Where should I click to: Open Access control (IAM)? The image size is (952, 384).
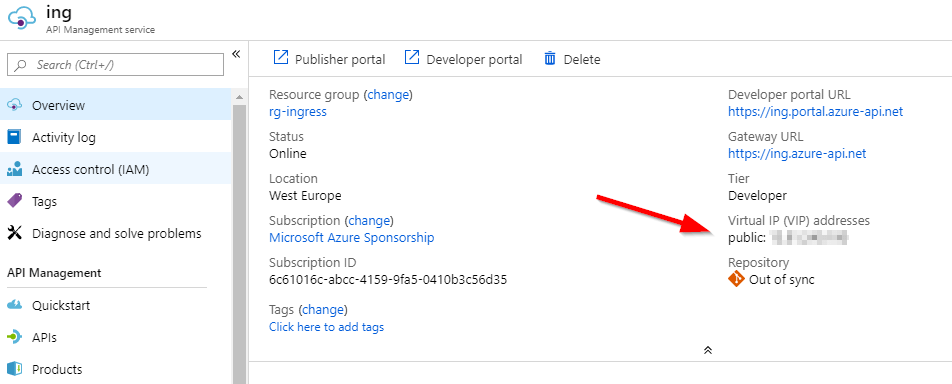(115, 170)
